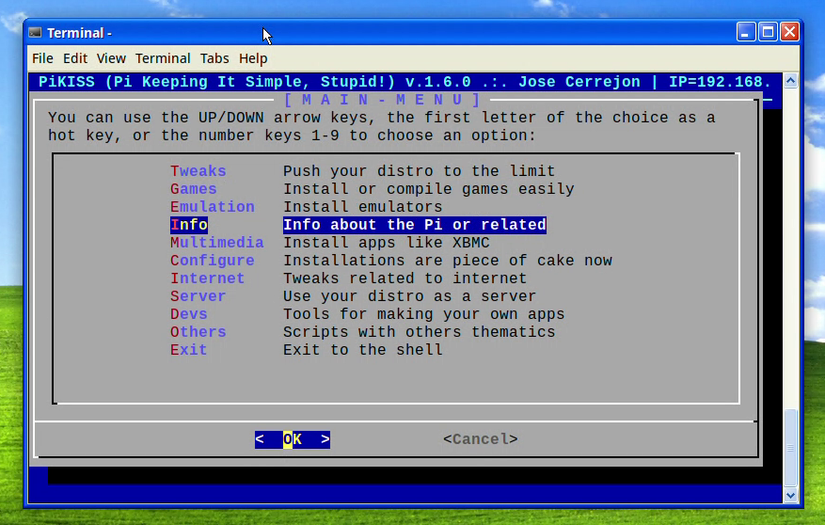
Task: Open the View menu
Action: 111,58
